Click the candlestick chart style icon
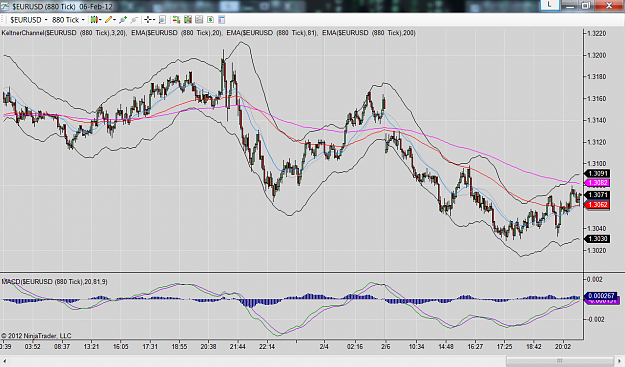The width and height of the screenshot is (625, 367). [x=94, y=20]
